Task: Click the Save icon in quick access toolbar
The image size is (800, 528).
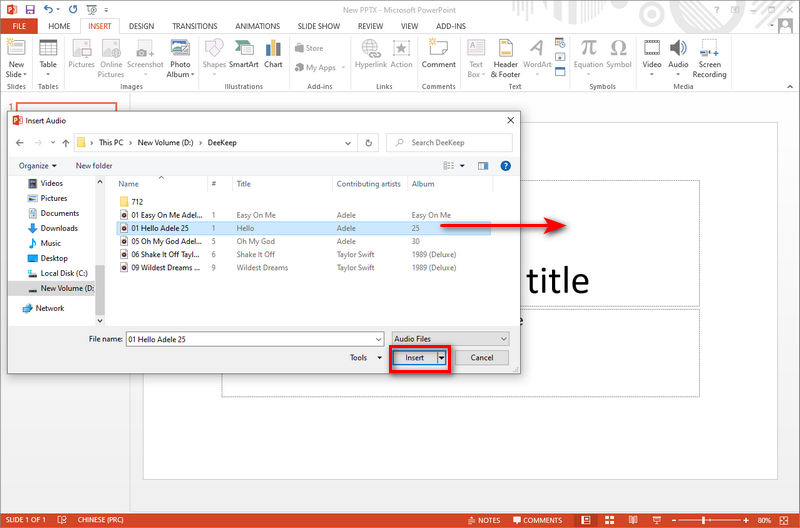Action: point(30,9)
